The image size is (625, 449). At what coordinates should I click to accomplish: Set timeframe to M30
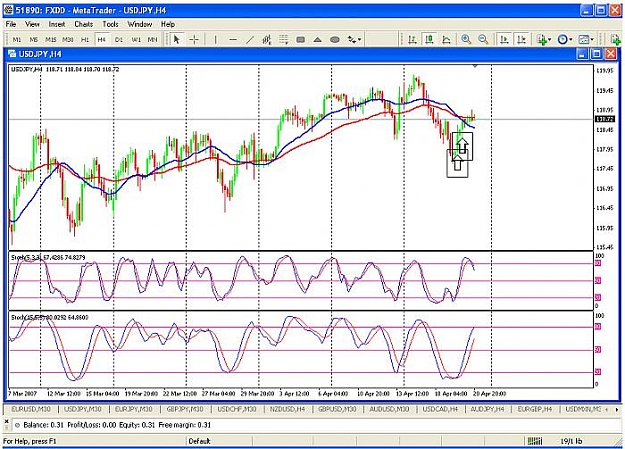(68, 40)
